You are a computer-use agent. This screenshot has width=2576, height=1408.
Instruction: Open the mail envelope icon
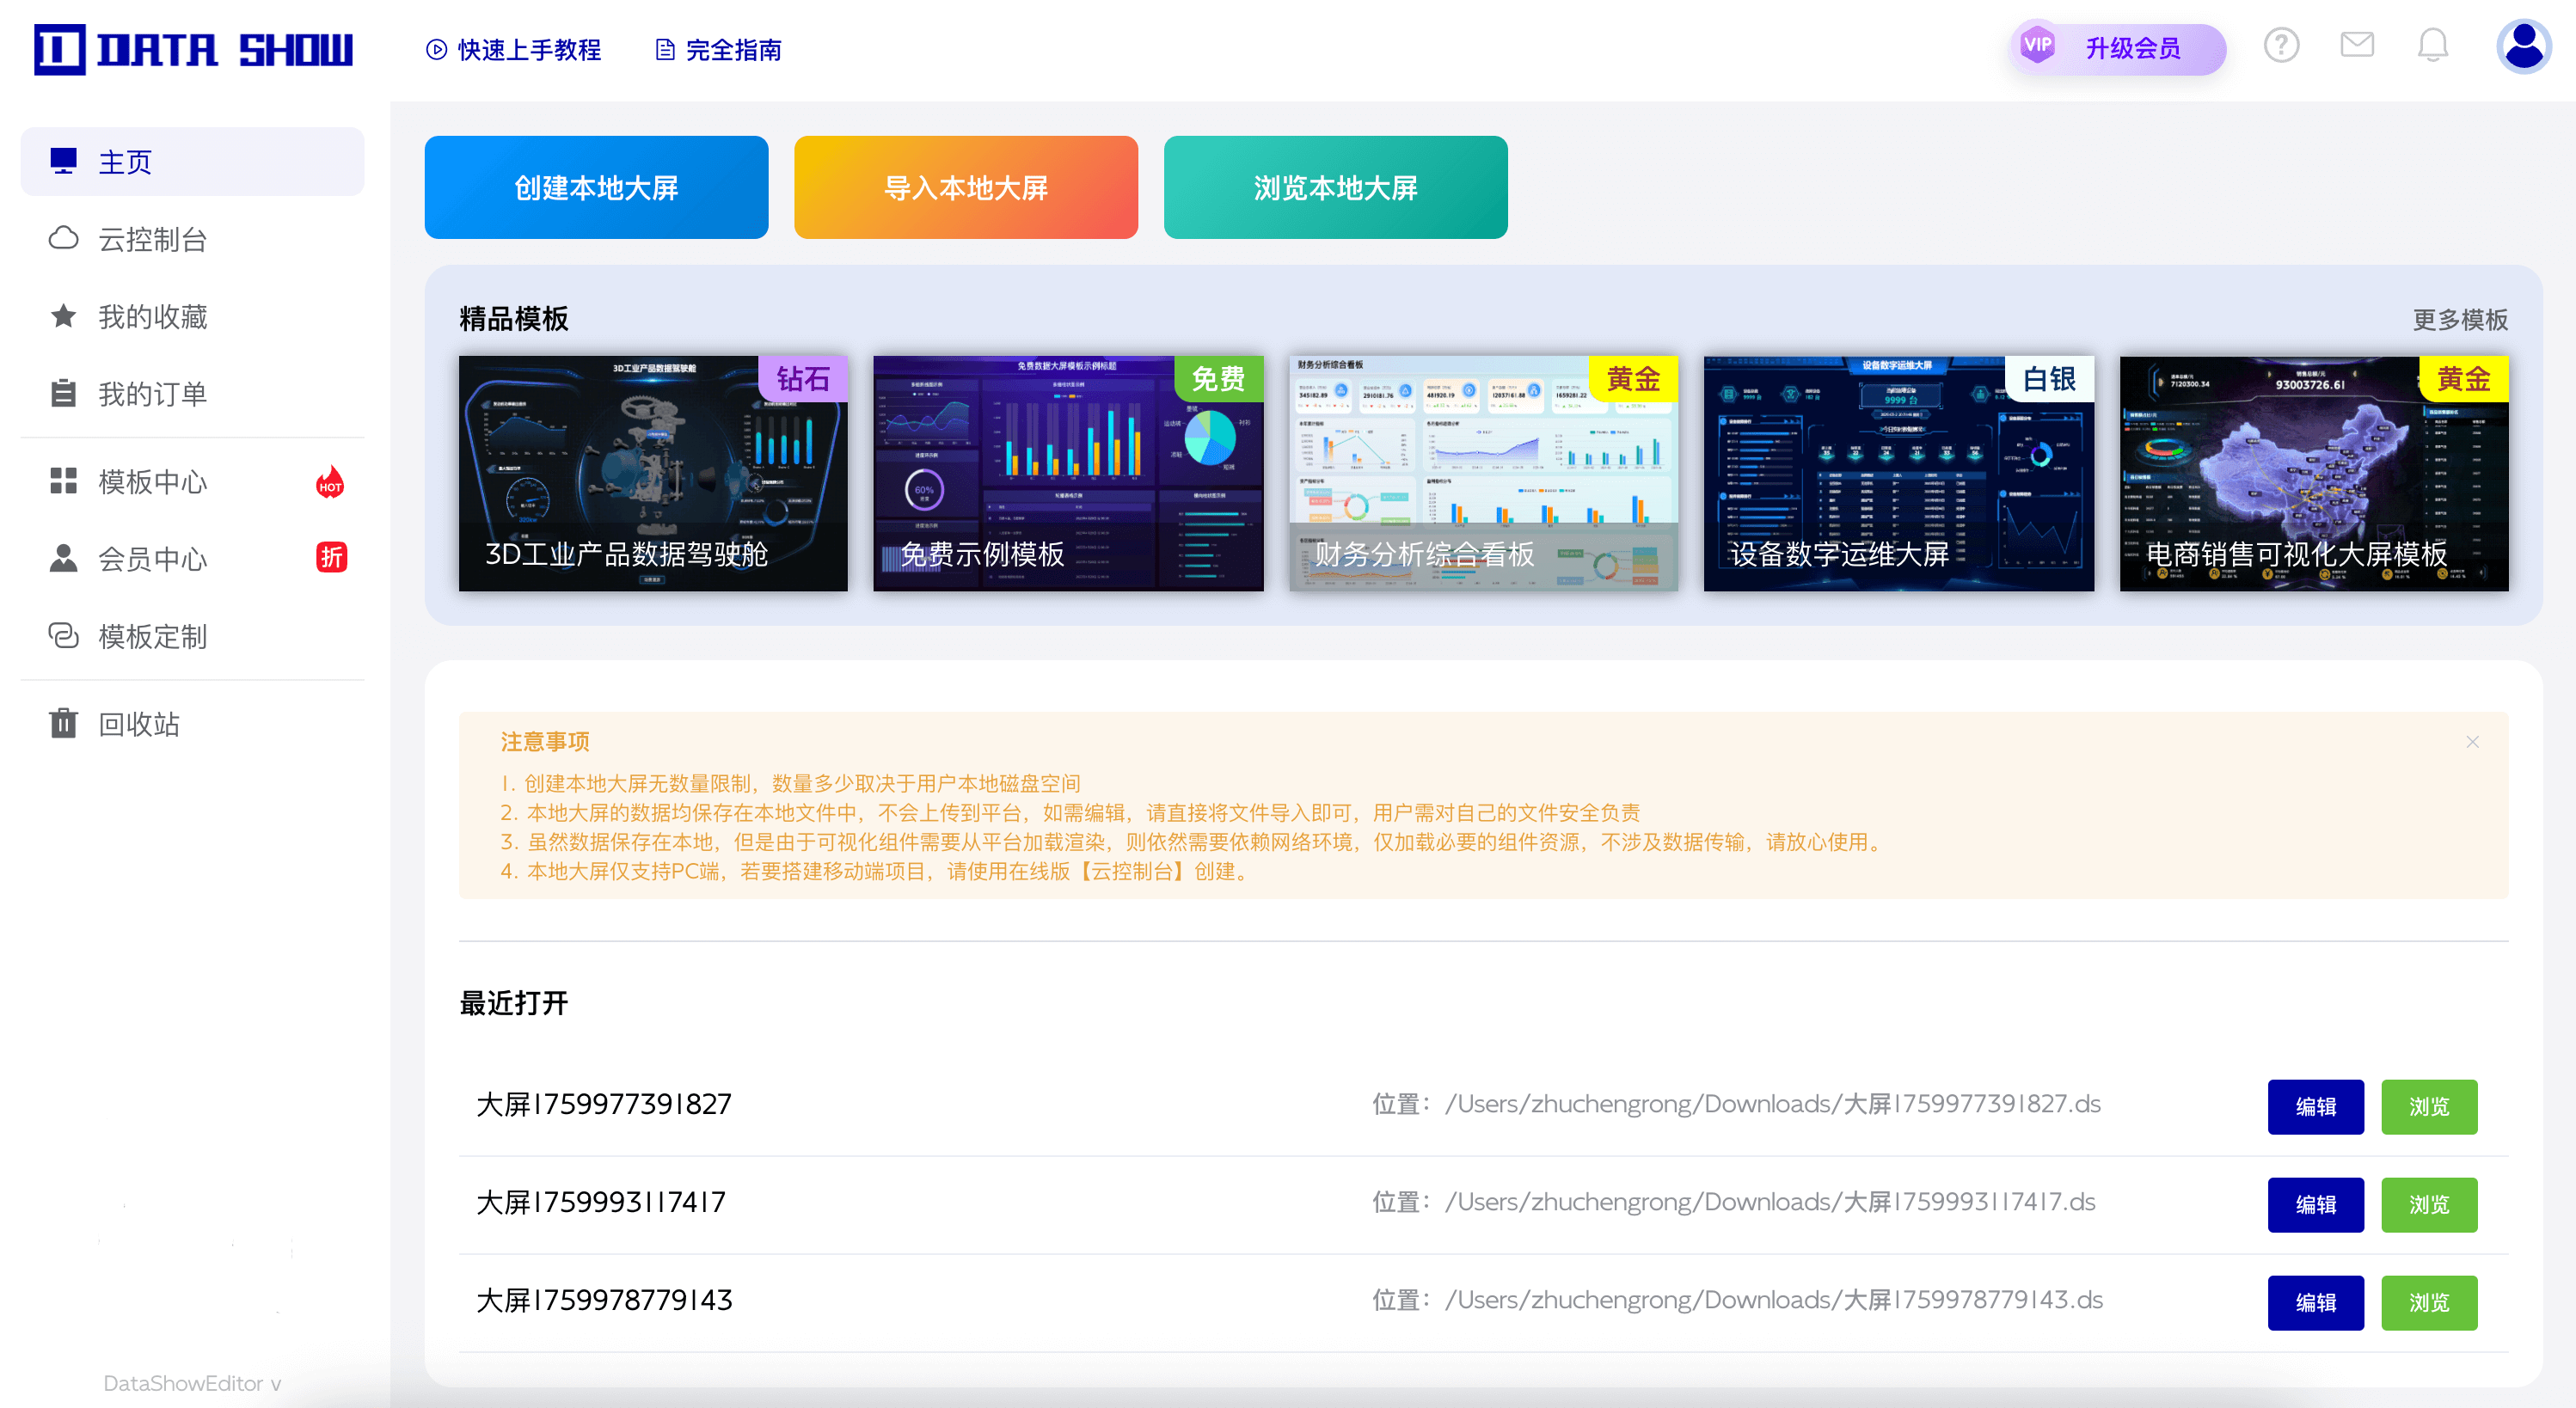(2357, 45)
